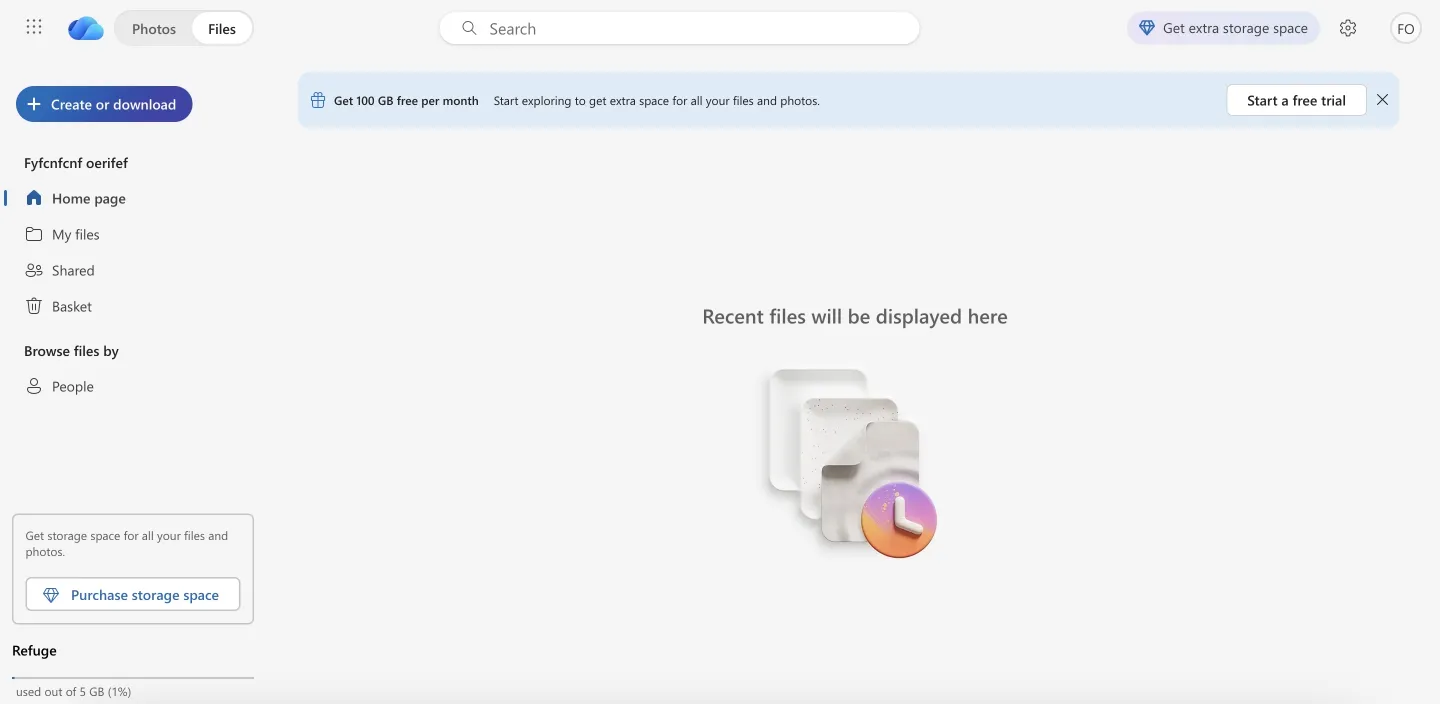Open Get extra storage space options
Image resolution: width=1440 pixels, height=704 pixels.
coord(1222,28)
